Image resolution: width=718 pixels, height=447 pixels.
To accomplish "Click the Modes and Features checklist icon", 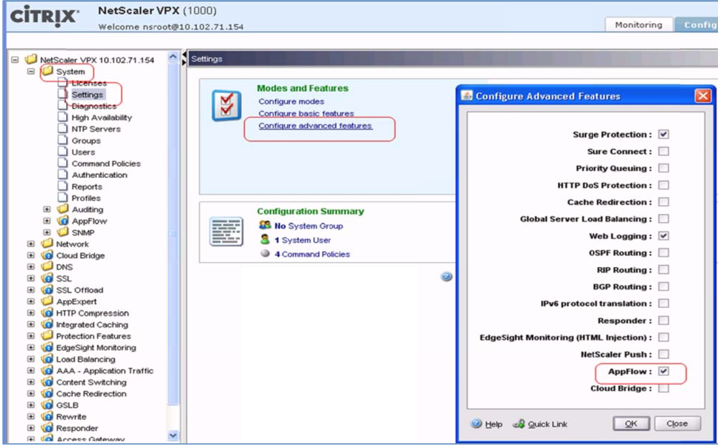I will [x=227, y=106].
